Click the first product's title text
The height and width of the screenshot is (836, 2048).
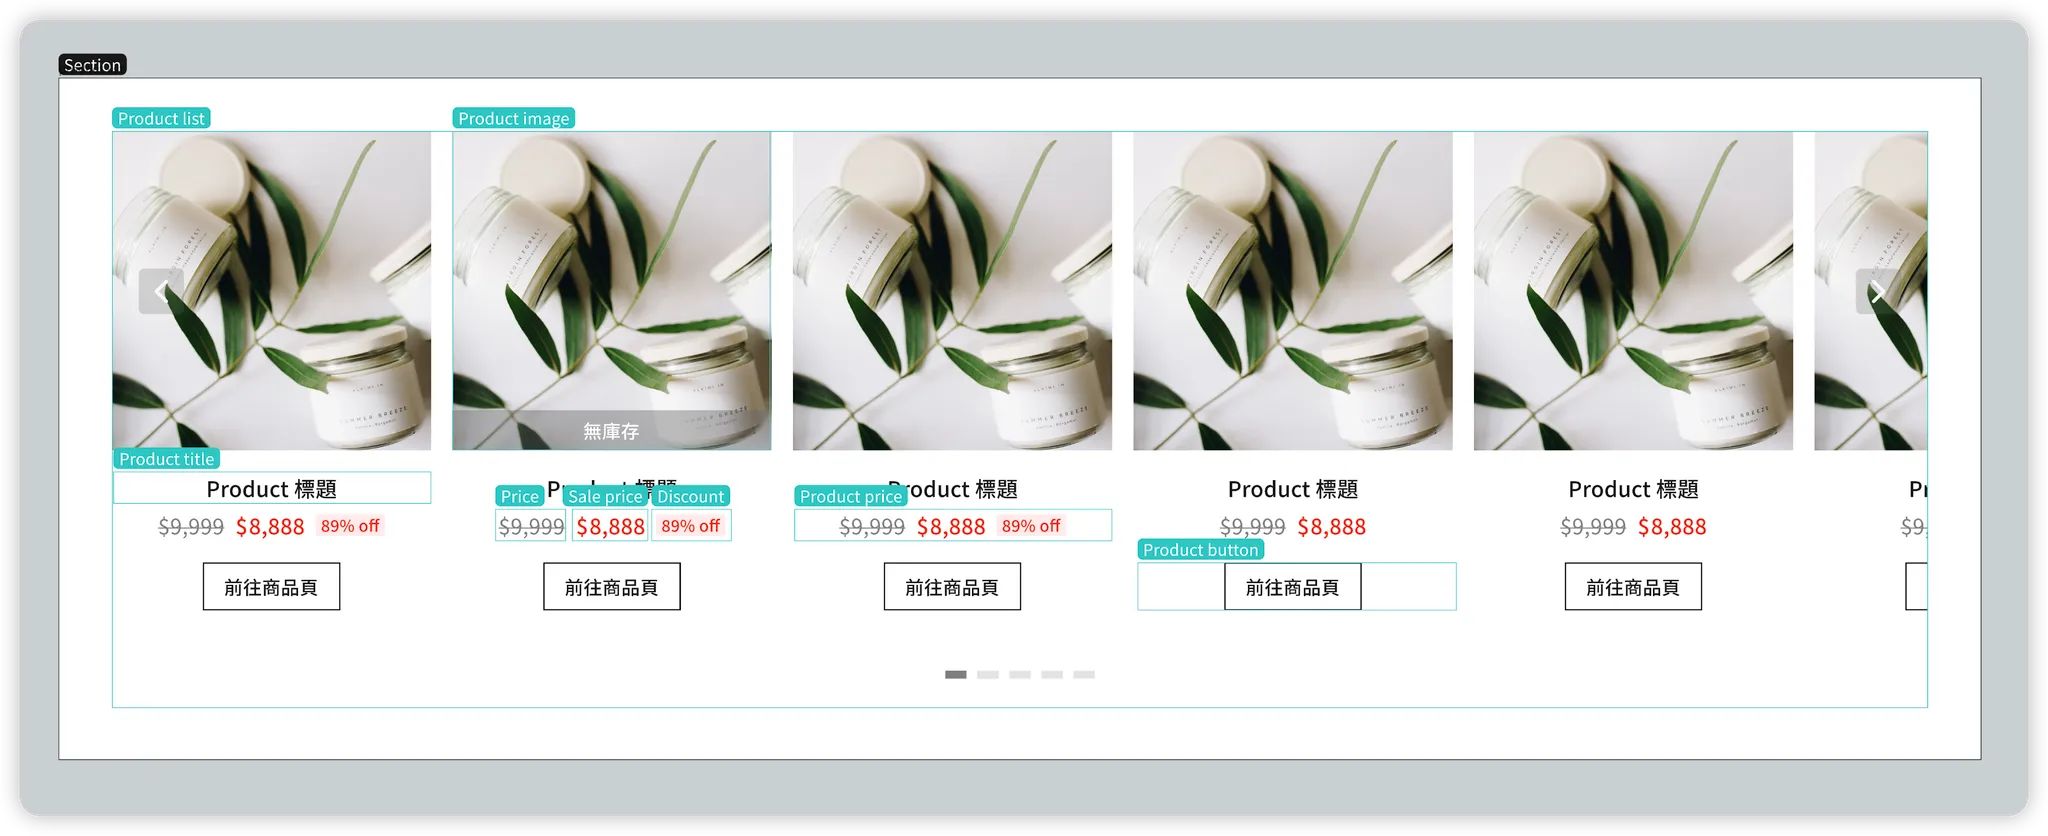[x=271, y=489]
